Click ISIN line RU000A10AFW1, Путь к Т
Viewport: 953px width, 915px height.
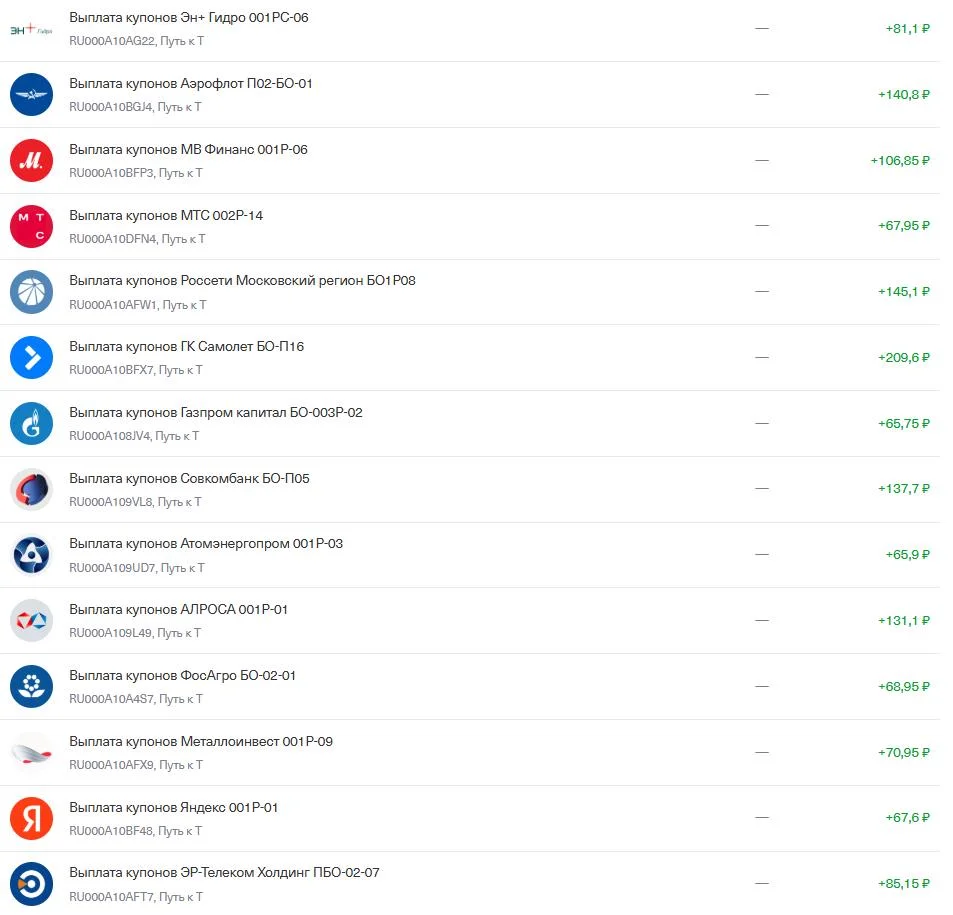click(138, 305)
